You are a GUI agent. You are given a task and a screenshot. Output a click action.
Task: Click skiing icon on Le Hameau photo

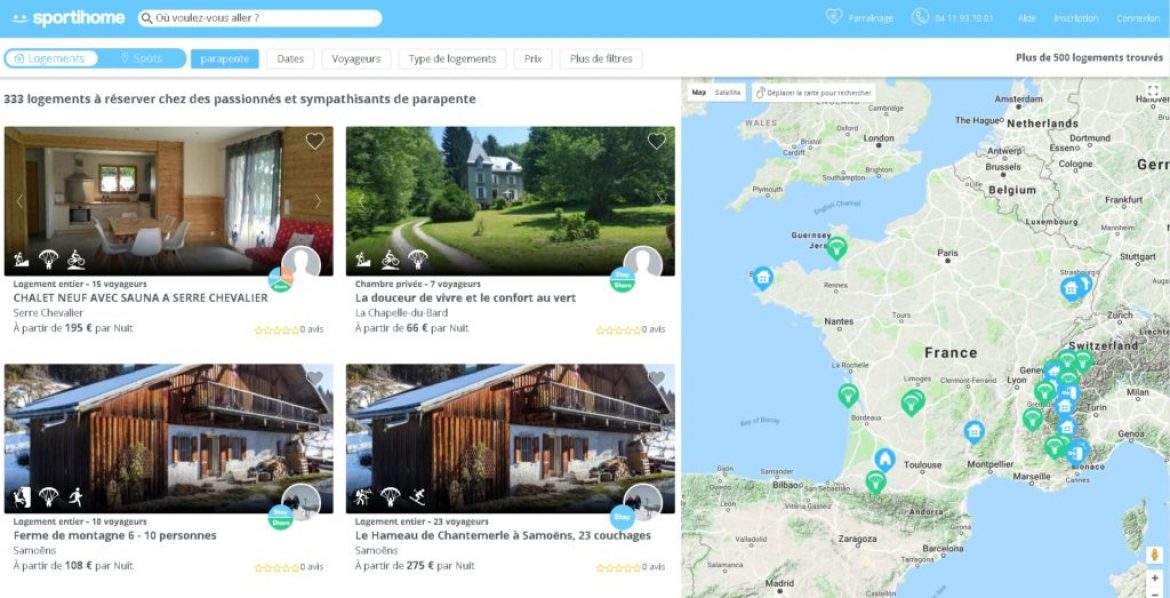pyautogui.click(x=417, y=497)
